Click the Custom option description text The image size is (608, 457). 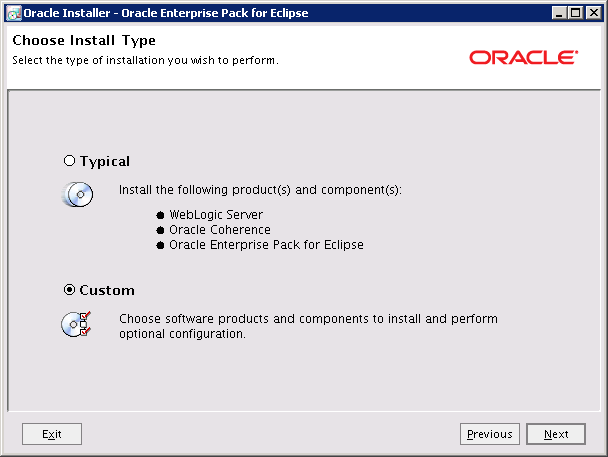pos(308,327)
